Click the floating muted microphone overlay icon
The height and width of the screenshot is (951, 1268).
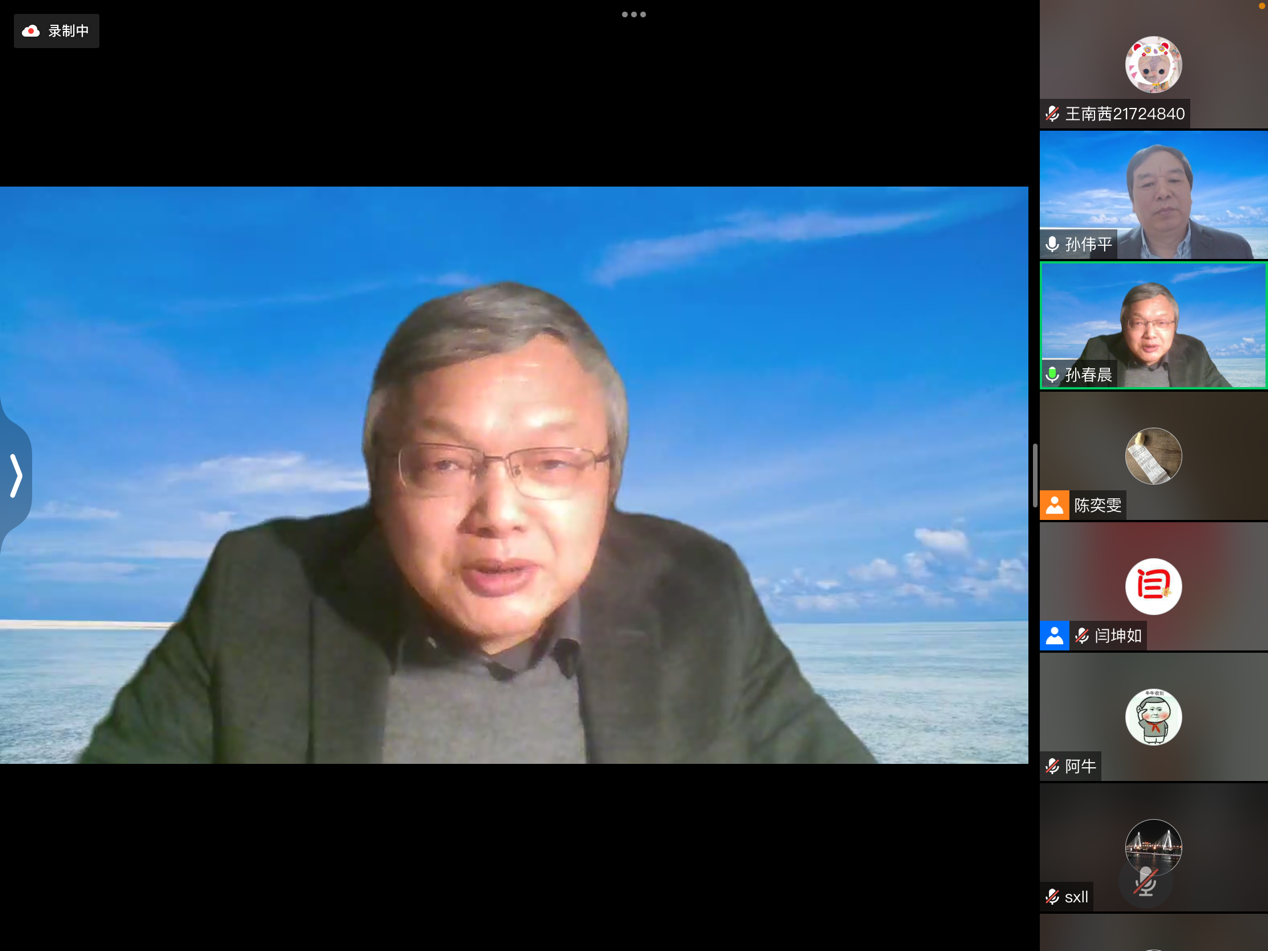[x=1145, y=882]
